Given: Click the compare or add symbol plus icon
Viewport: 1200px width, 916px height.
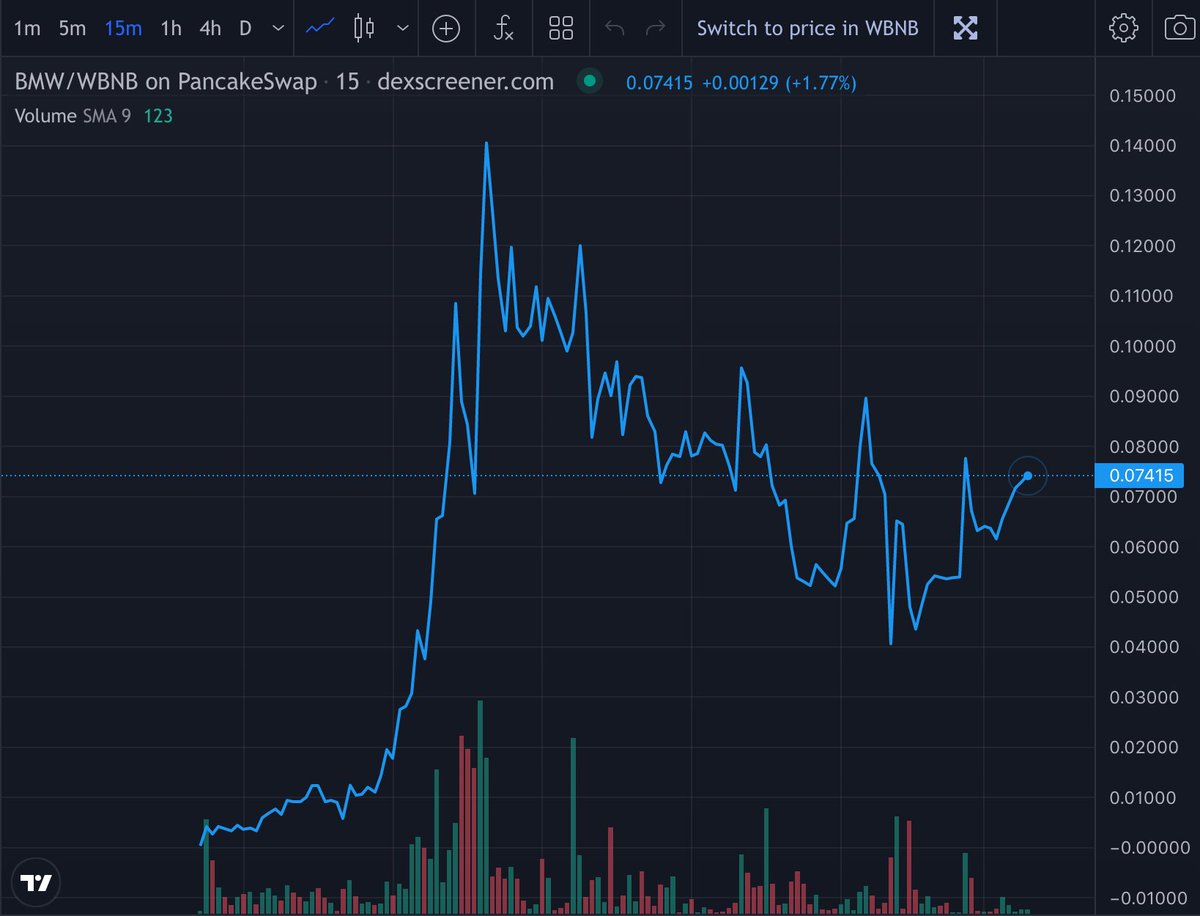Looking at the screenshot, I should pos(446,28).
